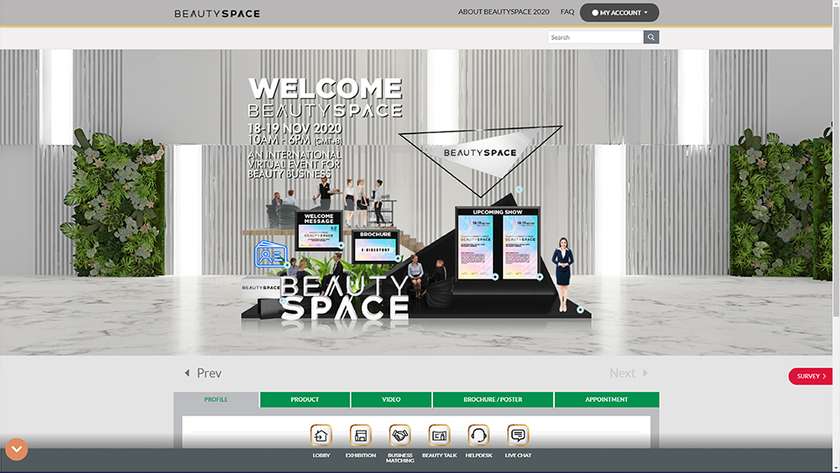
Task: Open the Live Chat icon
Action: pyautogui.click(x=518, y=435)
